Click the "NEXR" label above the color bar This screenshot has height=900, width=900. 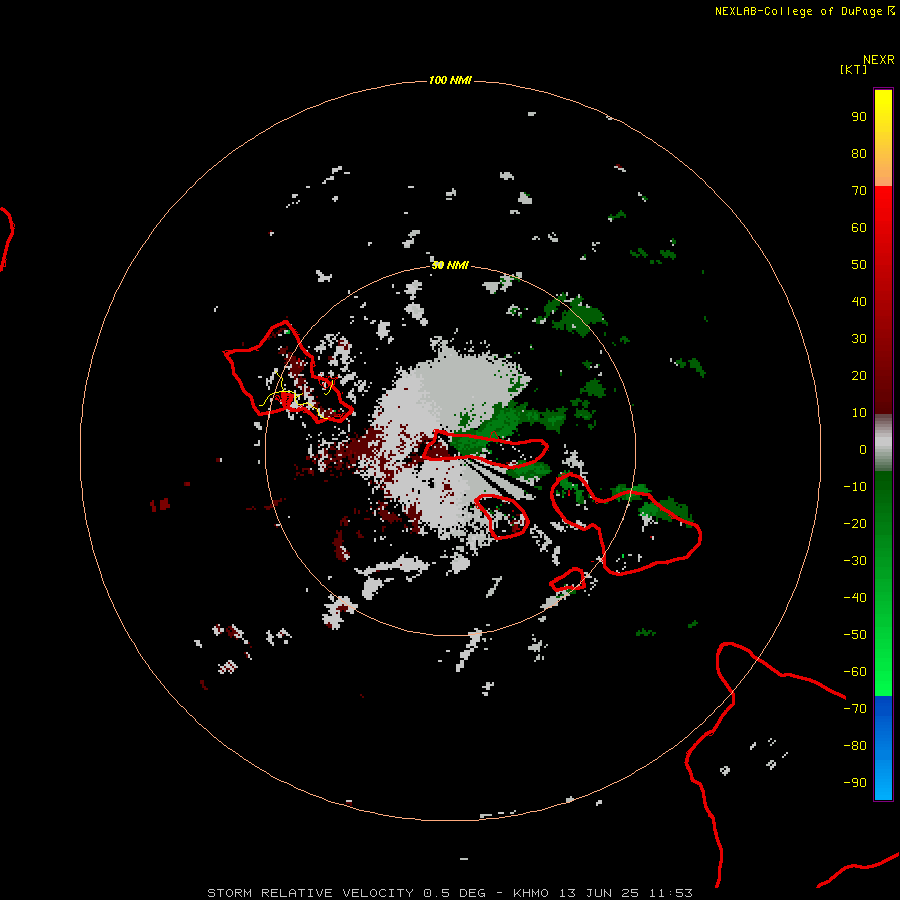point(879,60)
